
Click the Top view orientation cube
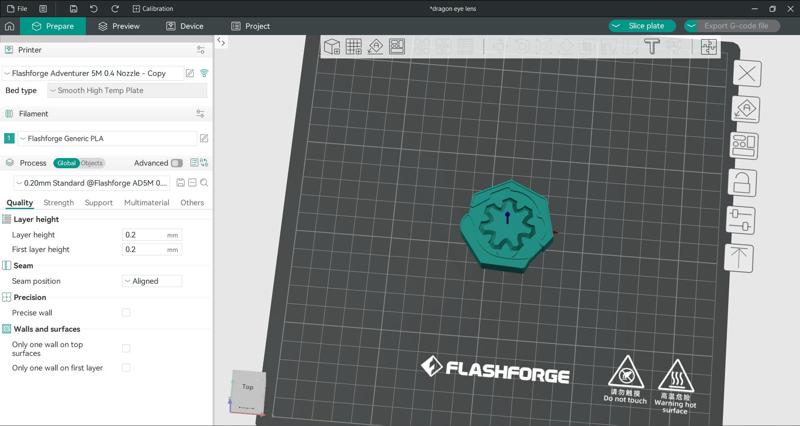click(248, 391)
